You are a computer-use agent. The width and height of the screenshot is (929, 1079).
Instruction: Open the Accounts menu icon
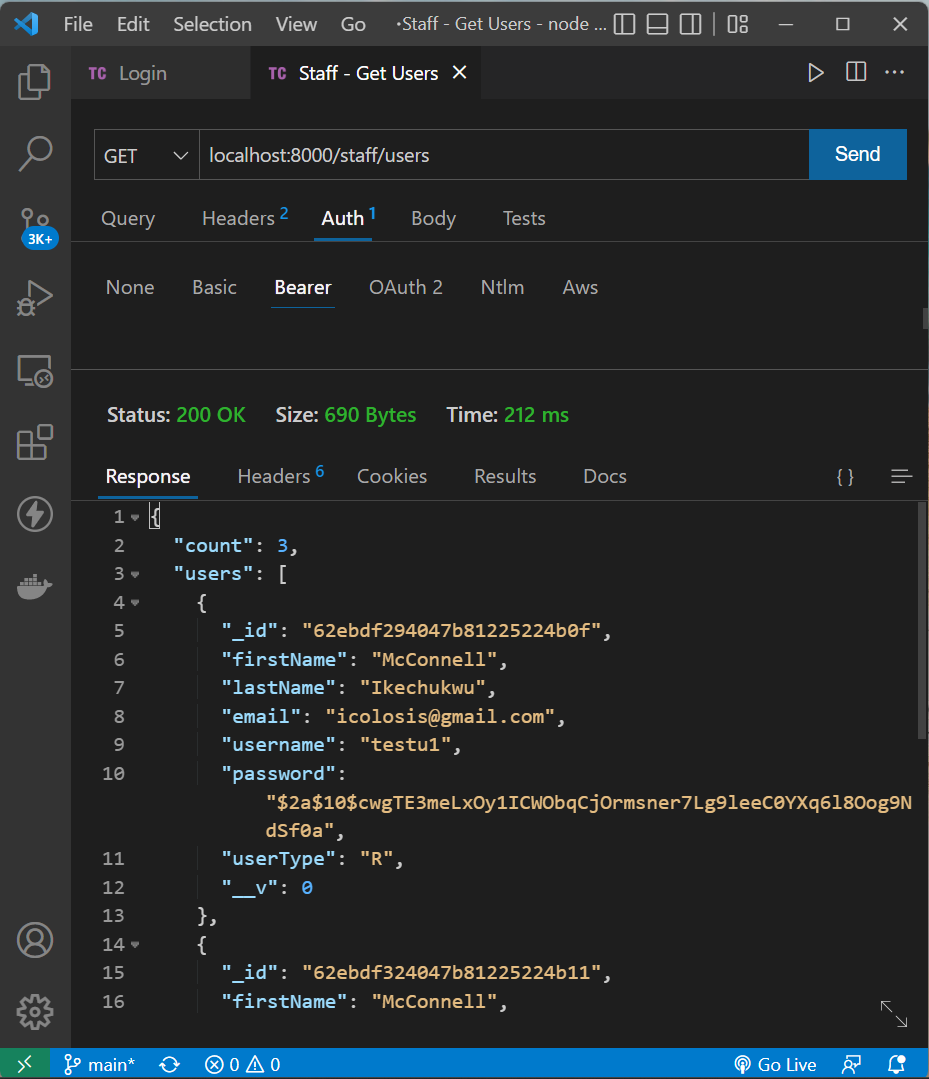(34, 940)
